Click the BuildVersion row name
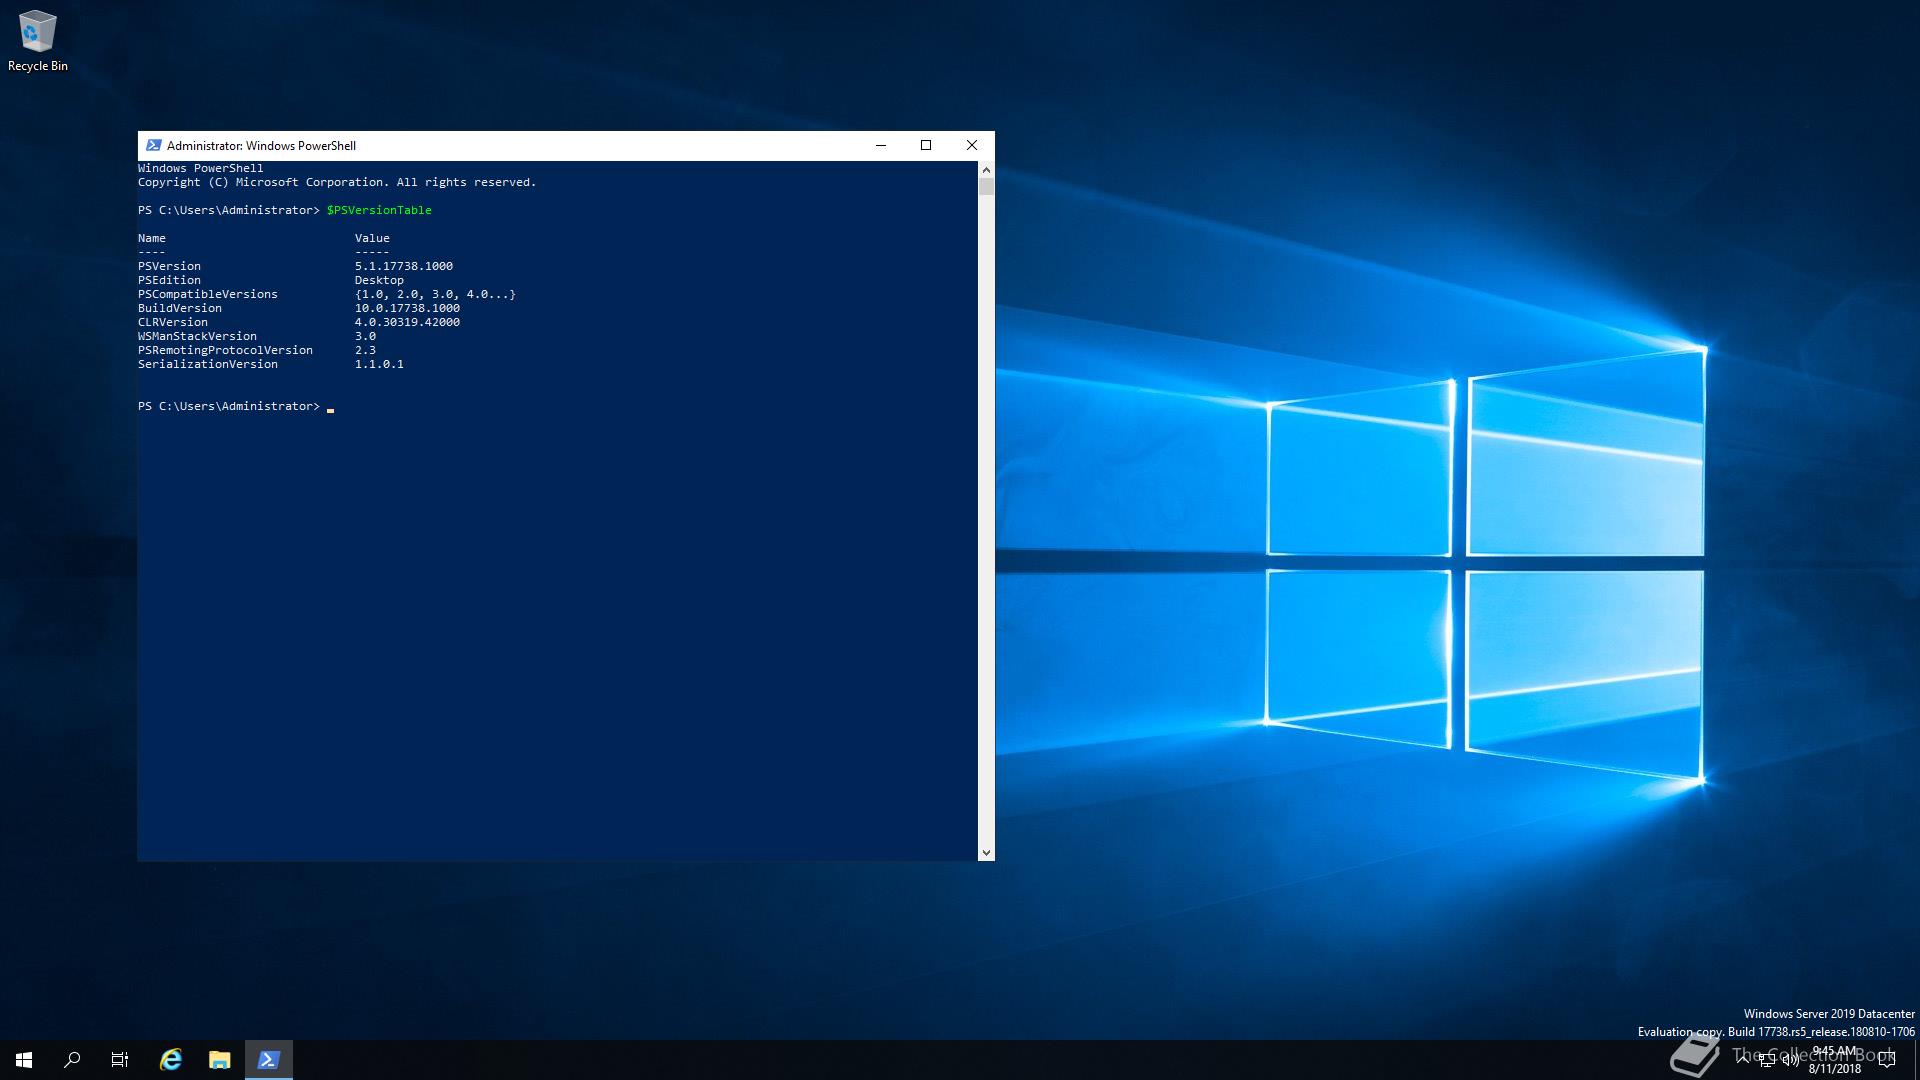The height and width of the screenshot is (1080, 1920). [180, 308]
